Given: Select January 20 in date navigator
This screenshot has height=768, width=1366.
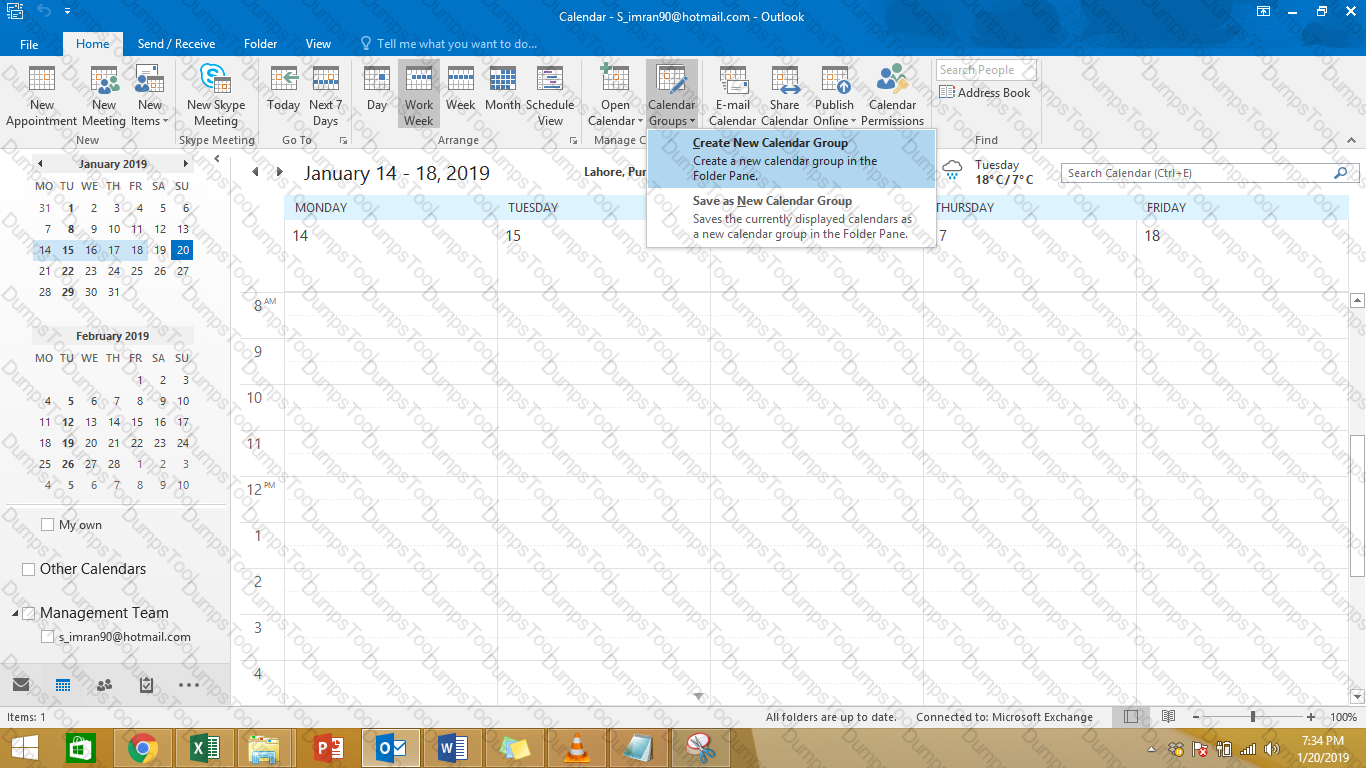Looking at the screenshot, I should point(182,250).
